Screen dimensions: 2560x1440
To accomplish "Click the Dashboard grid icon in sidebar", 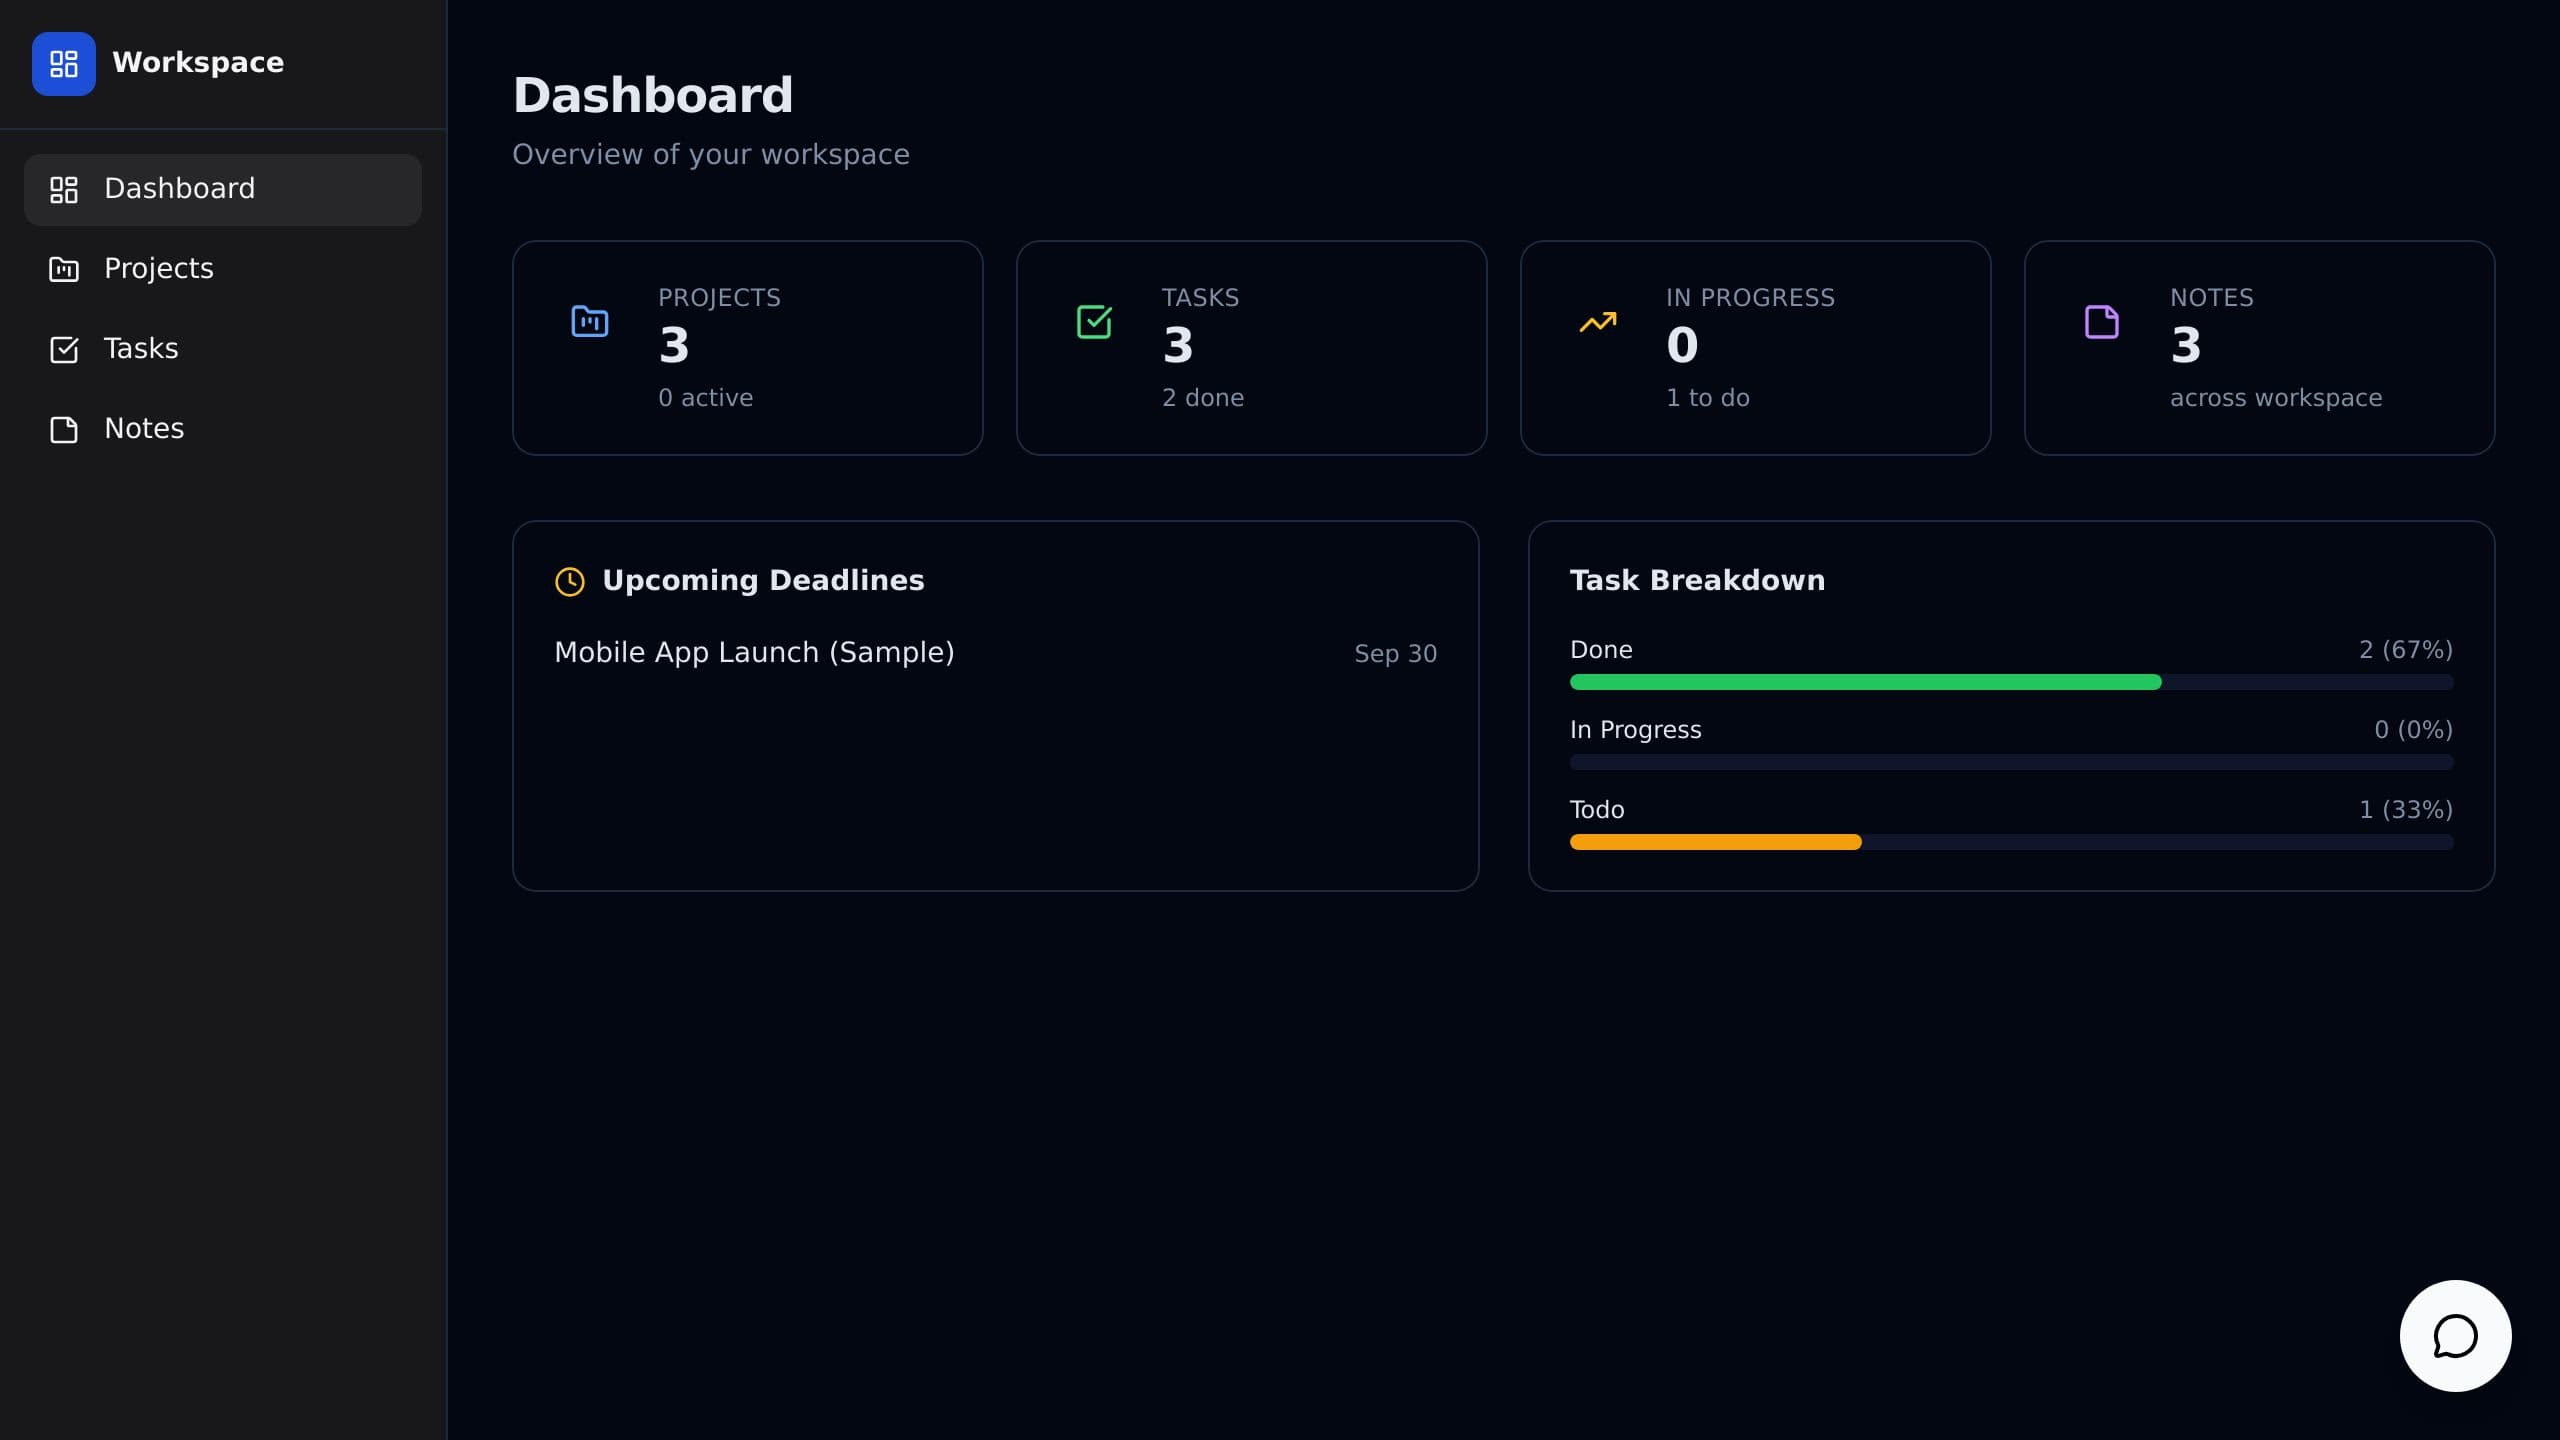I will coord(64,190).
